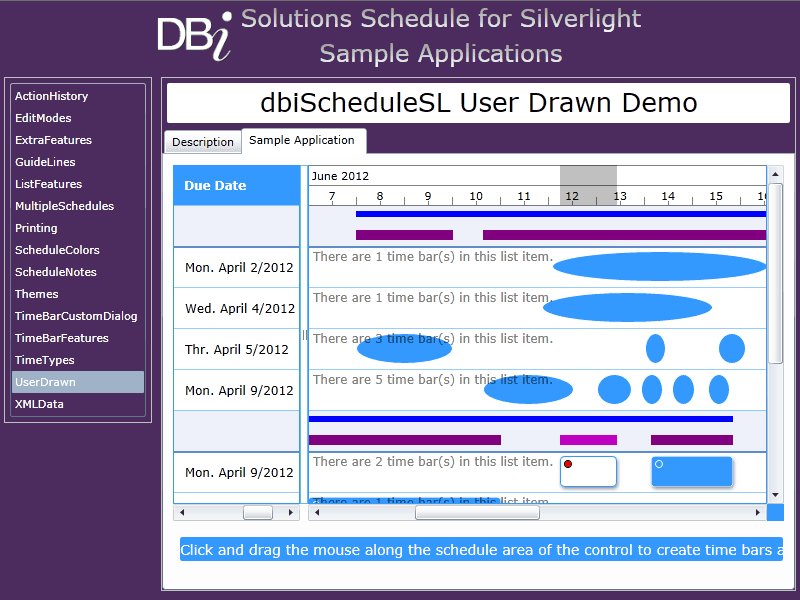Open the GuideLines sample
This screenshot has height=600, width=800.
(78, 162)
